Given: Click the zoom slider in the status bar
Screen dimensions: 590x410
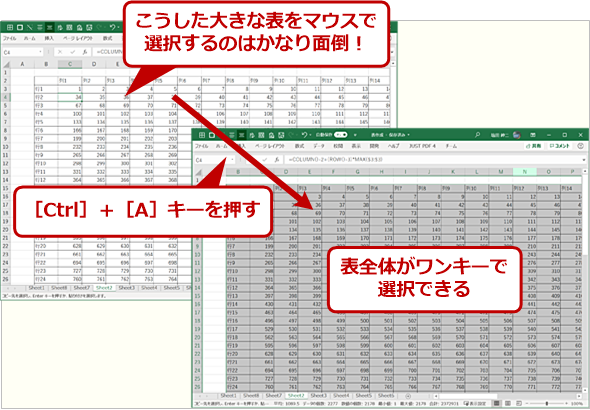Looking at the screenshot, I should 547,404.
